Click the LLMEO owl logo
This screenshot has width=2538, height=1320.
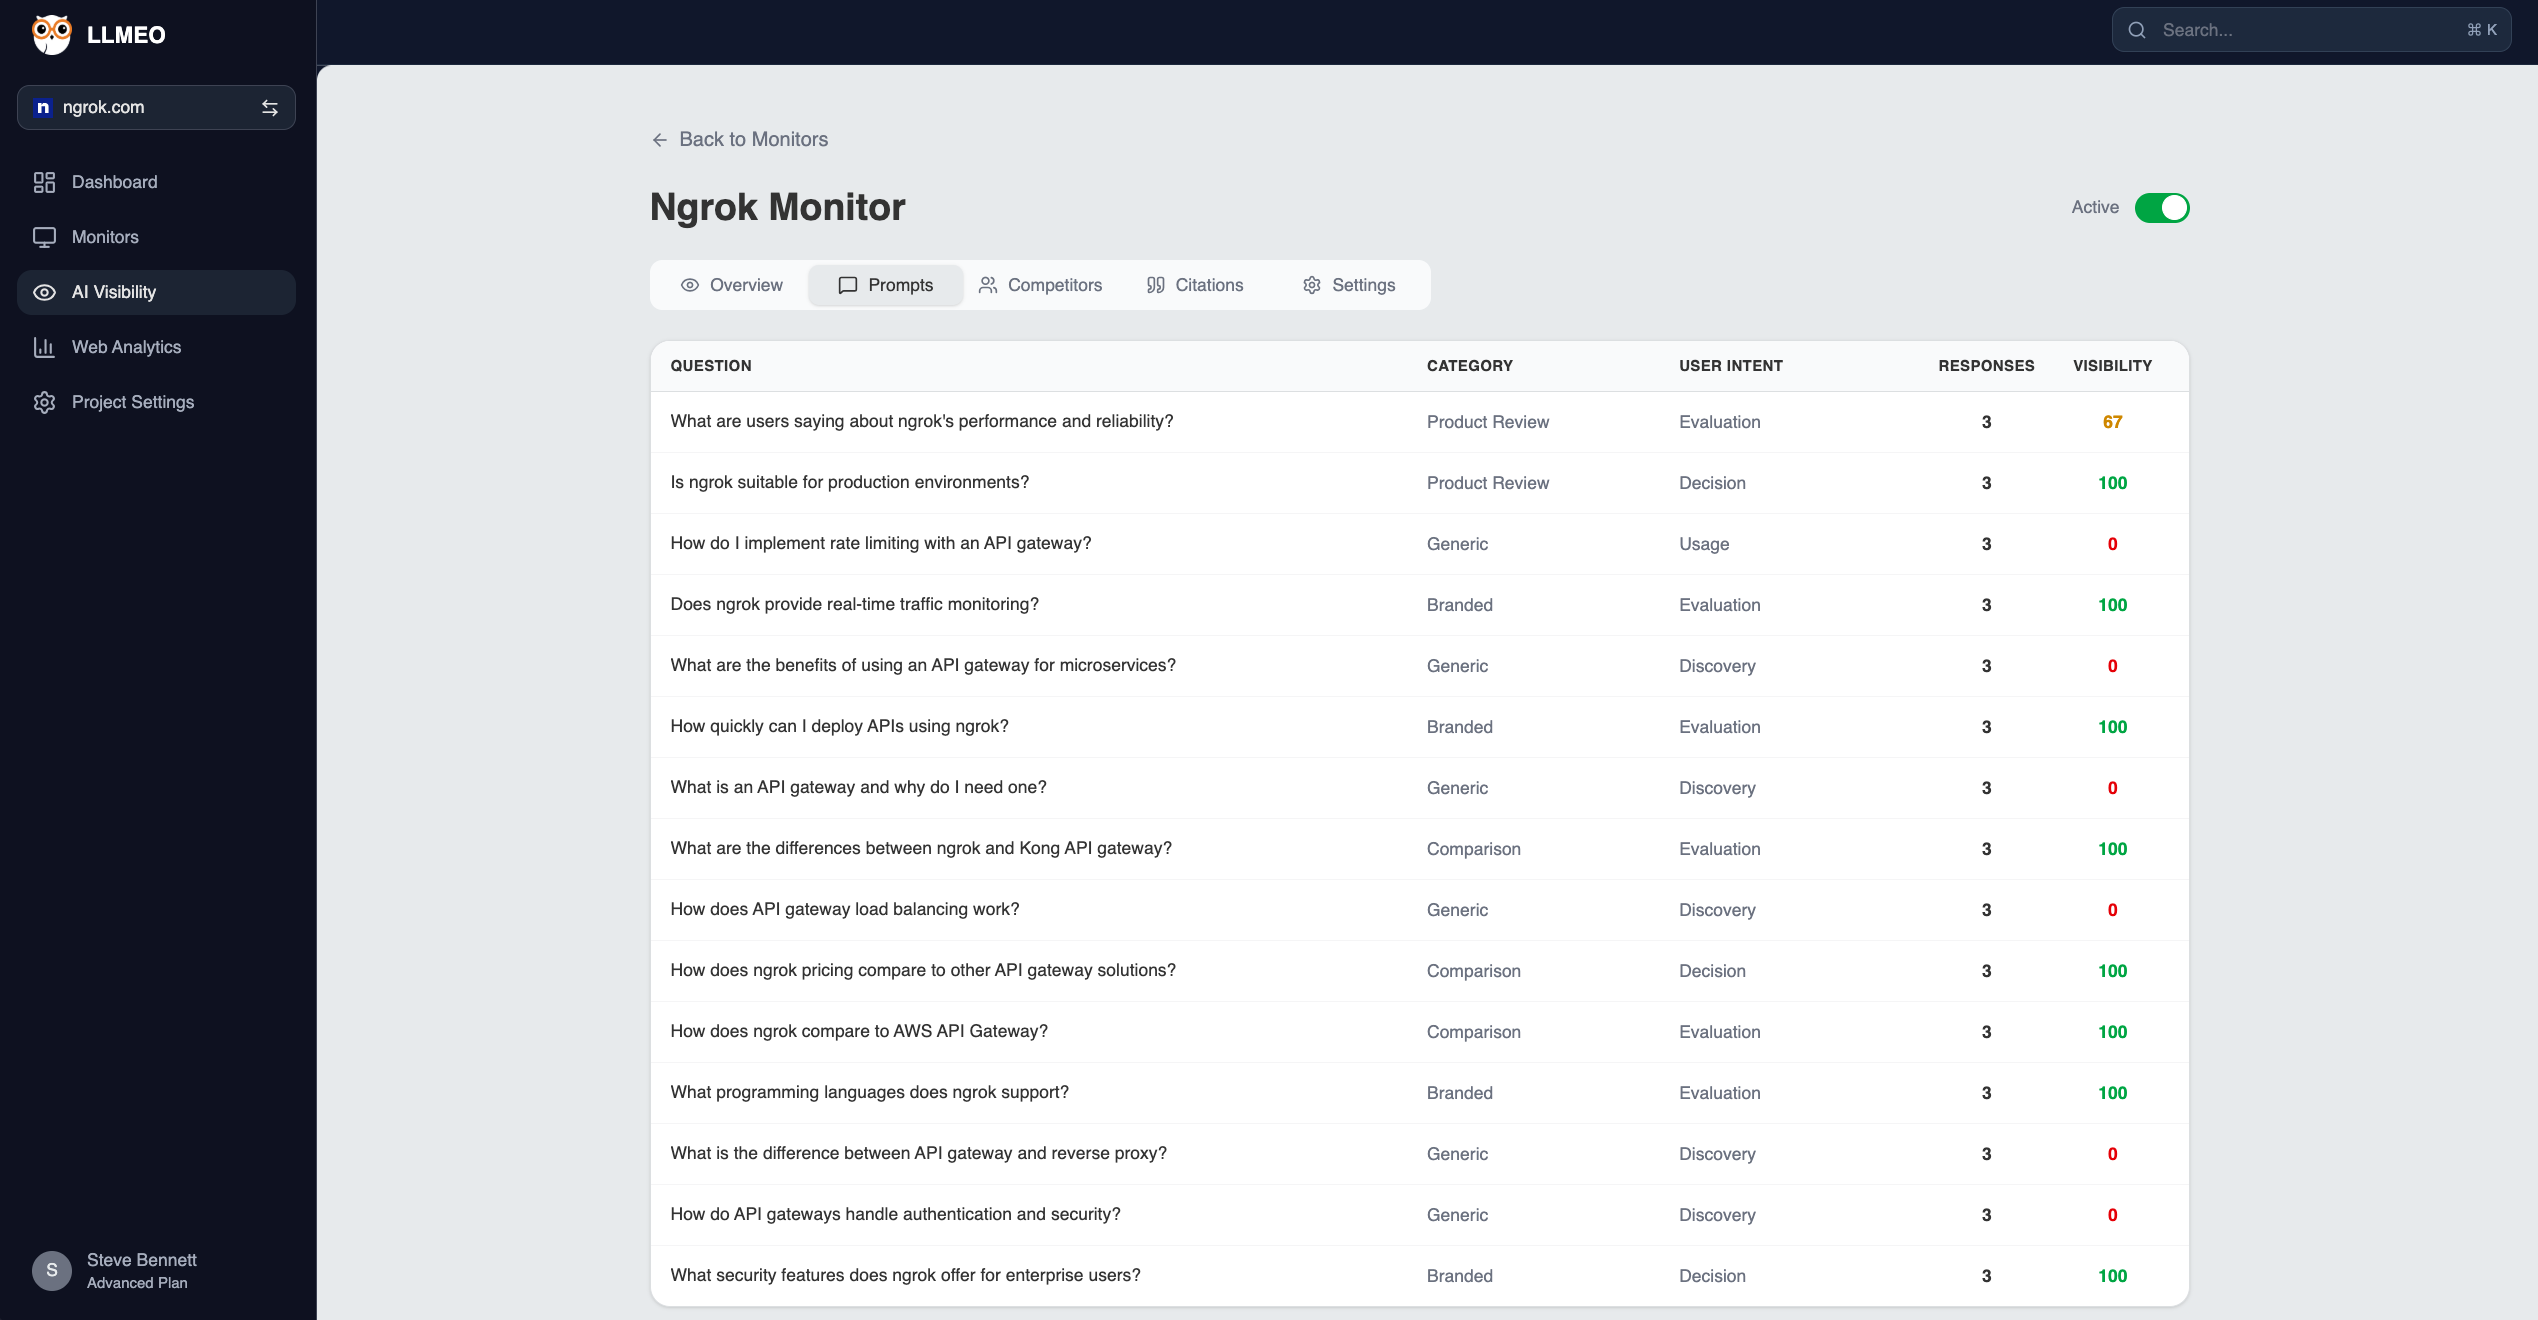click(52, 34)
